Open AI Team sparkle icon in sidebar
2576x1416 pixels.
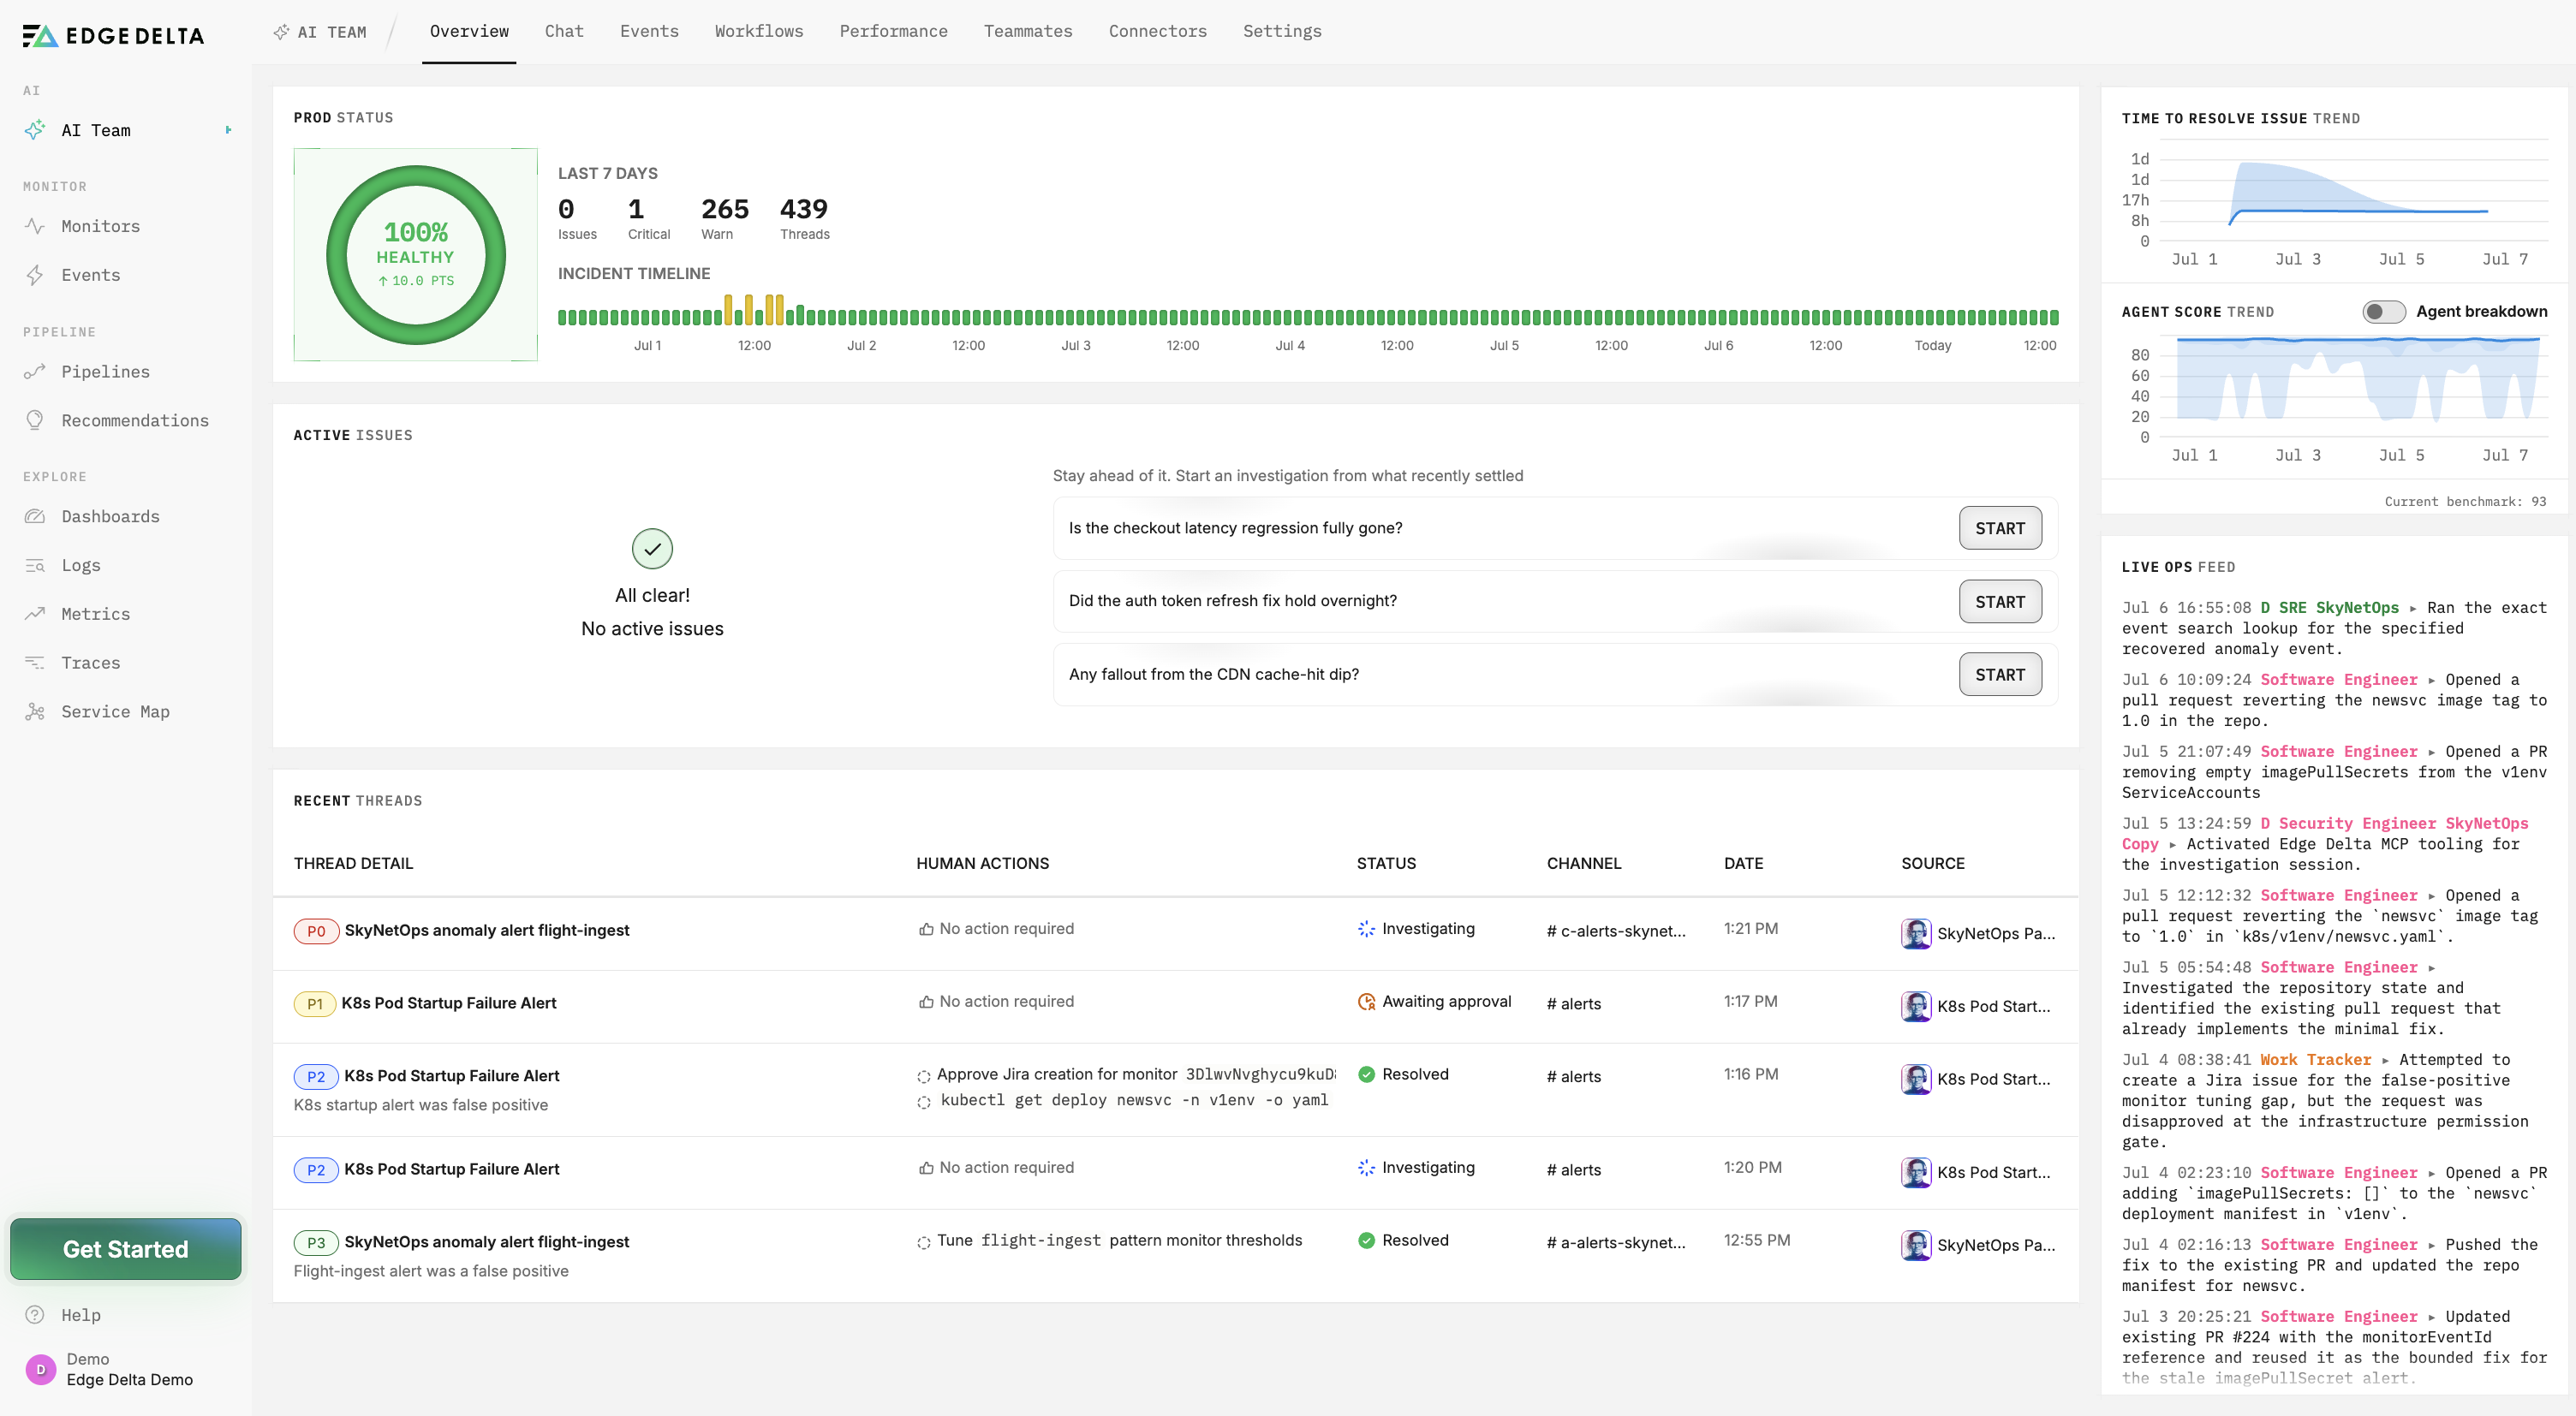[35, 130]
